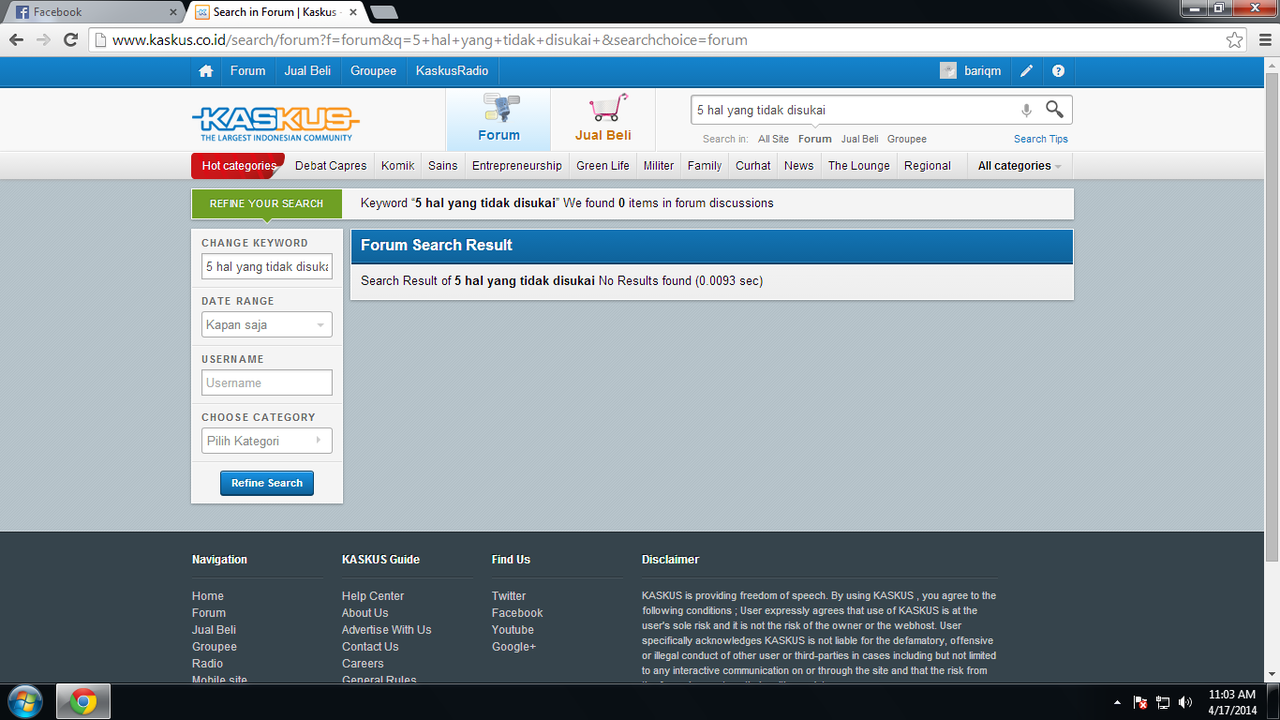Set search scope to Jual Beli

click(860, 139)
